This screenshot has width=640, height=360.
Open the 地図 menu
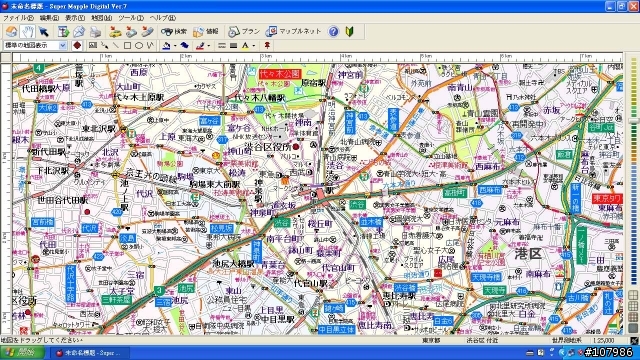(x=101, y=18)
